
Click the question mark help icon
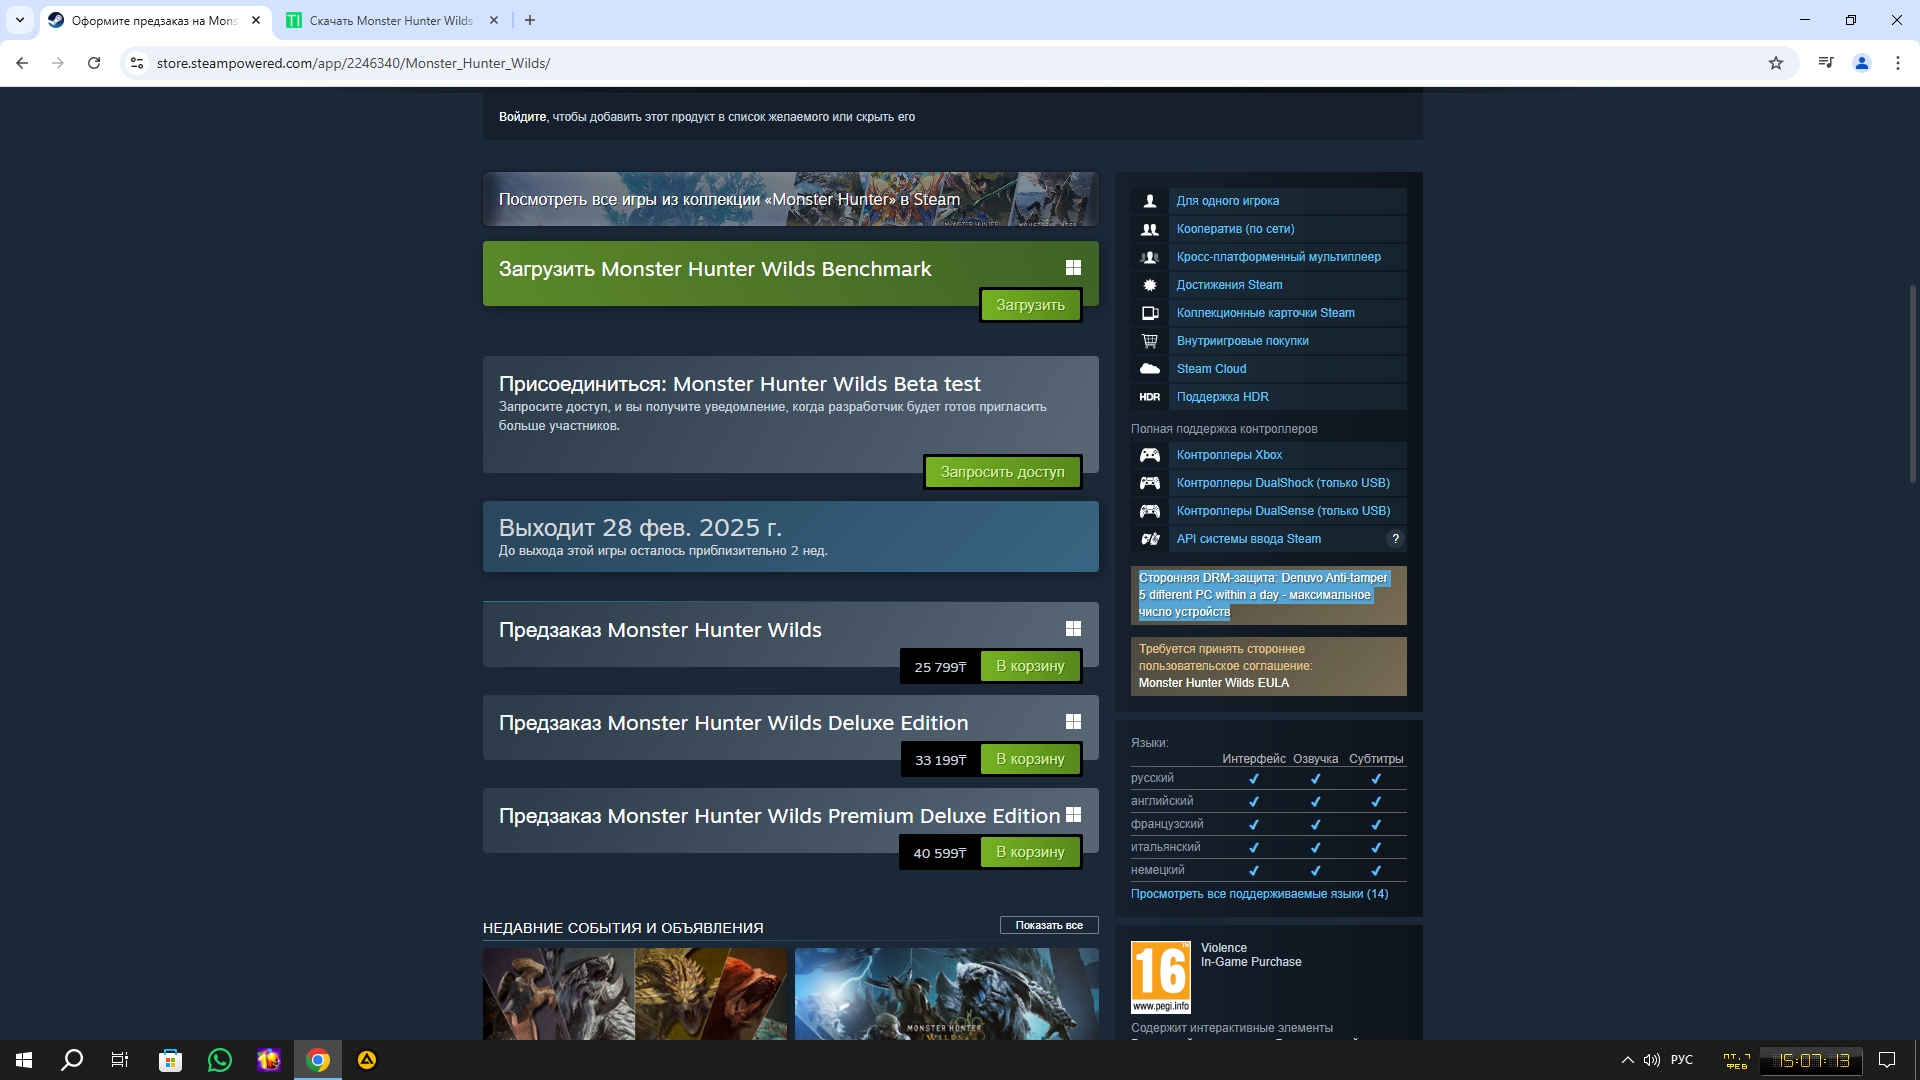1395,539
